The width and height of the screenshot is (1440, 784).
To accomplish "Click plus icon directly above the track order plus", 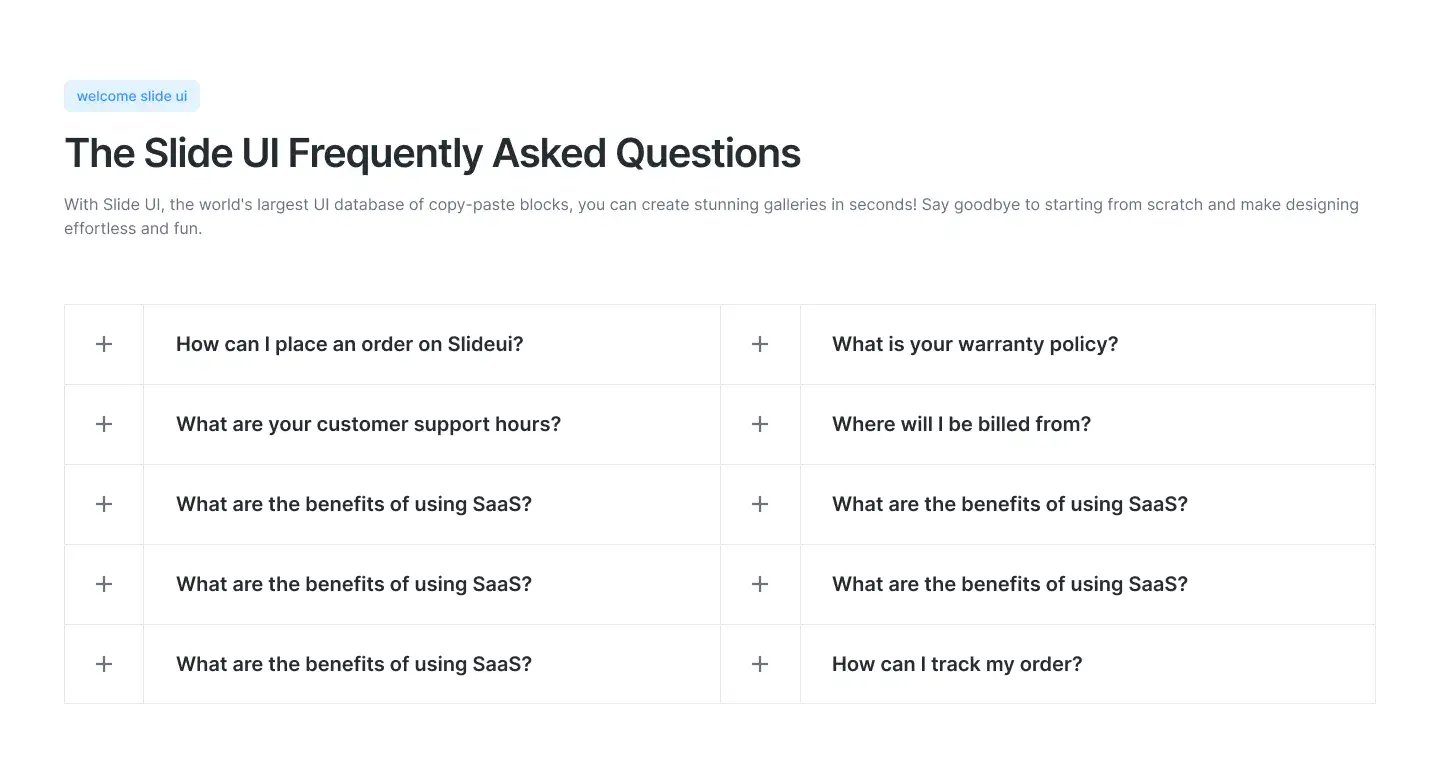I will pos(760,584).
